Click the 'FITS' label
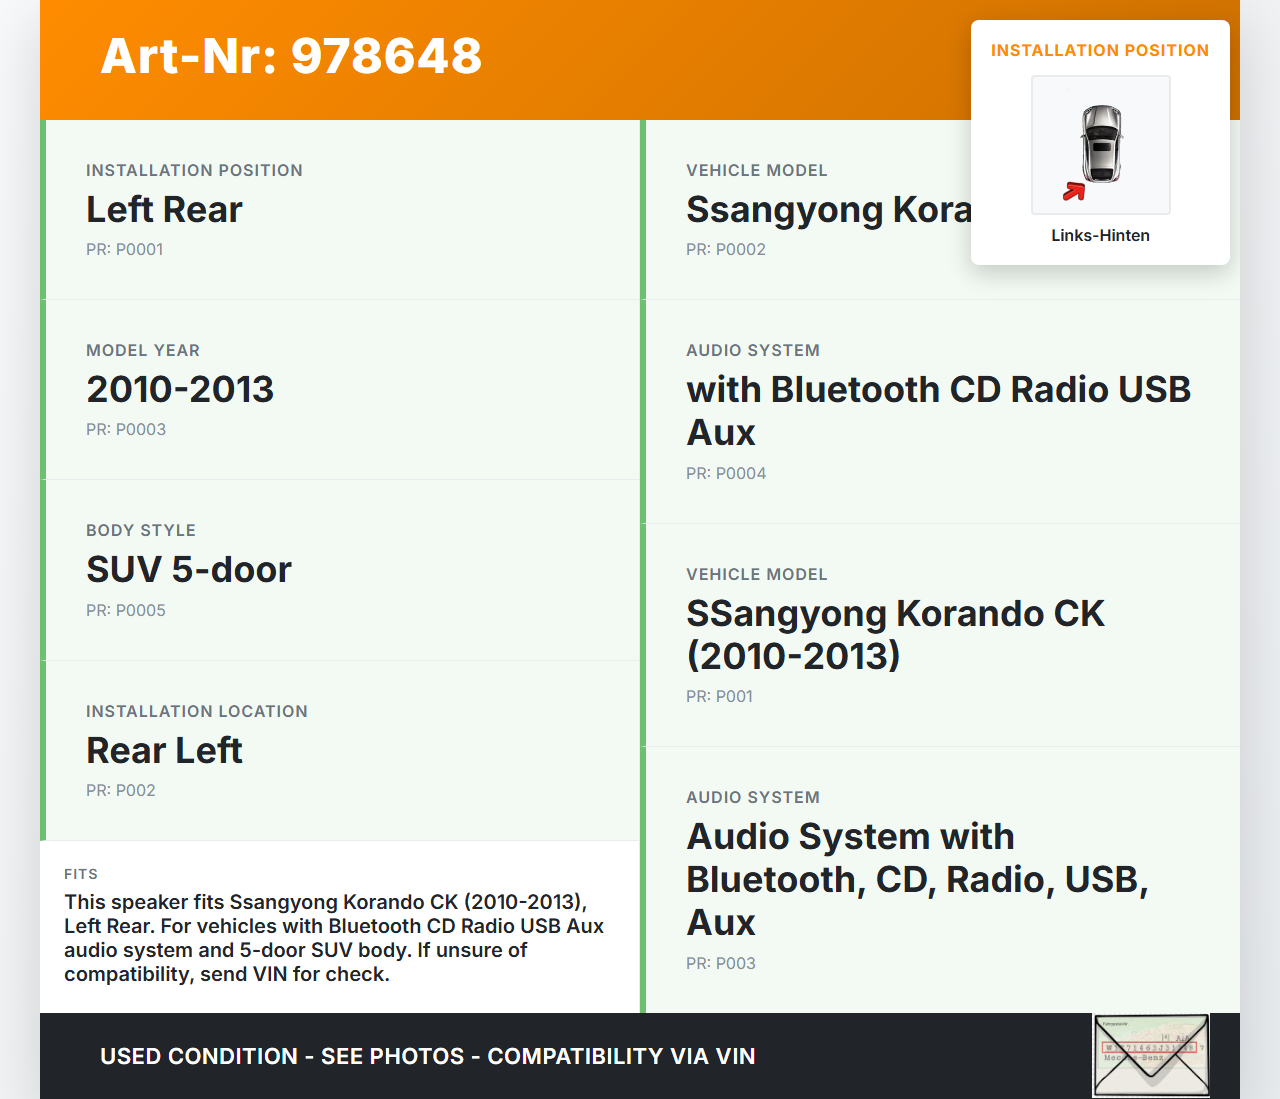1280x1099 pixels. tap(81, 874)
